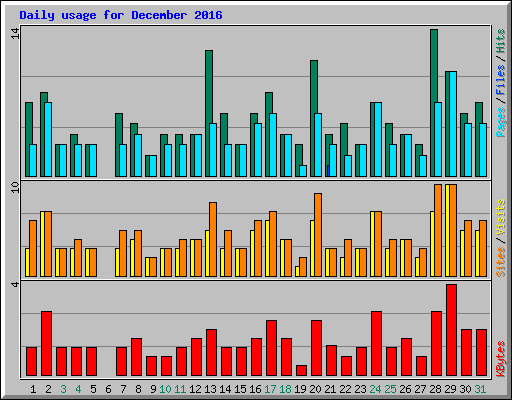Select the shortest red KBytes bar on day 19

(301, 371)
